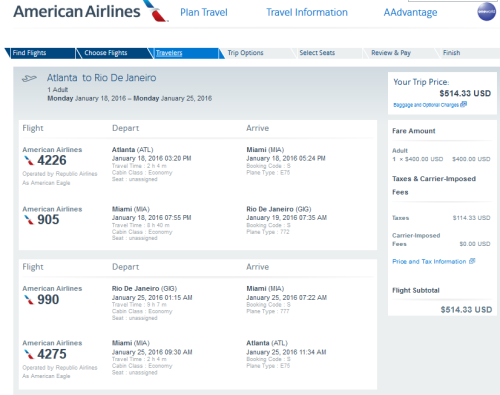Open the Price and Tax Information link

429,261
